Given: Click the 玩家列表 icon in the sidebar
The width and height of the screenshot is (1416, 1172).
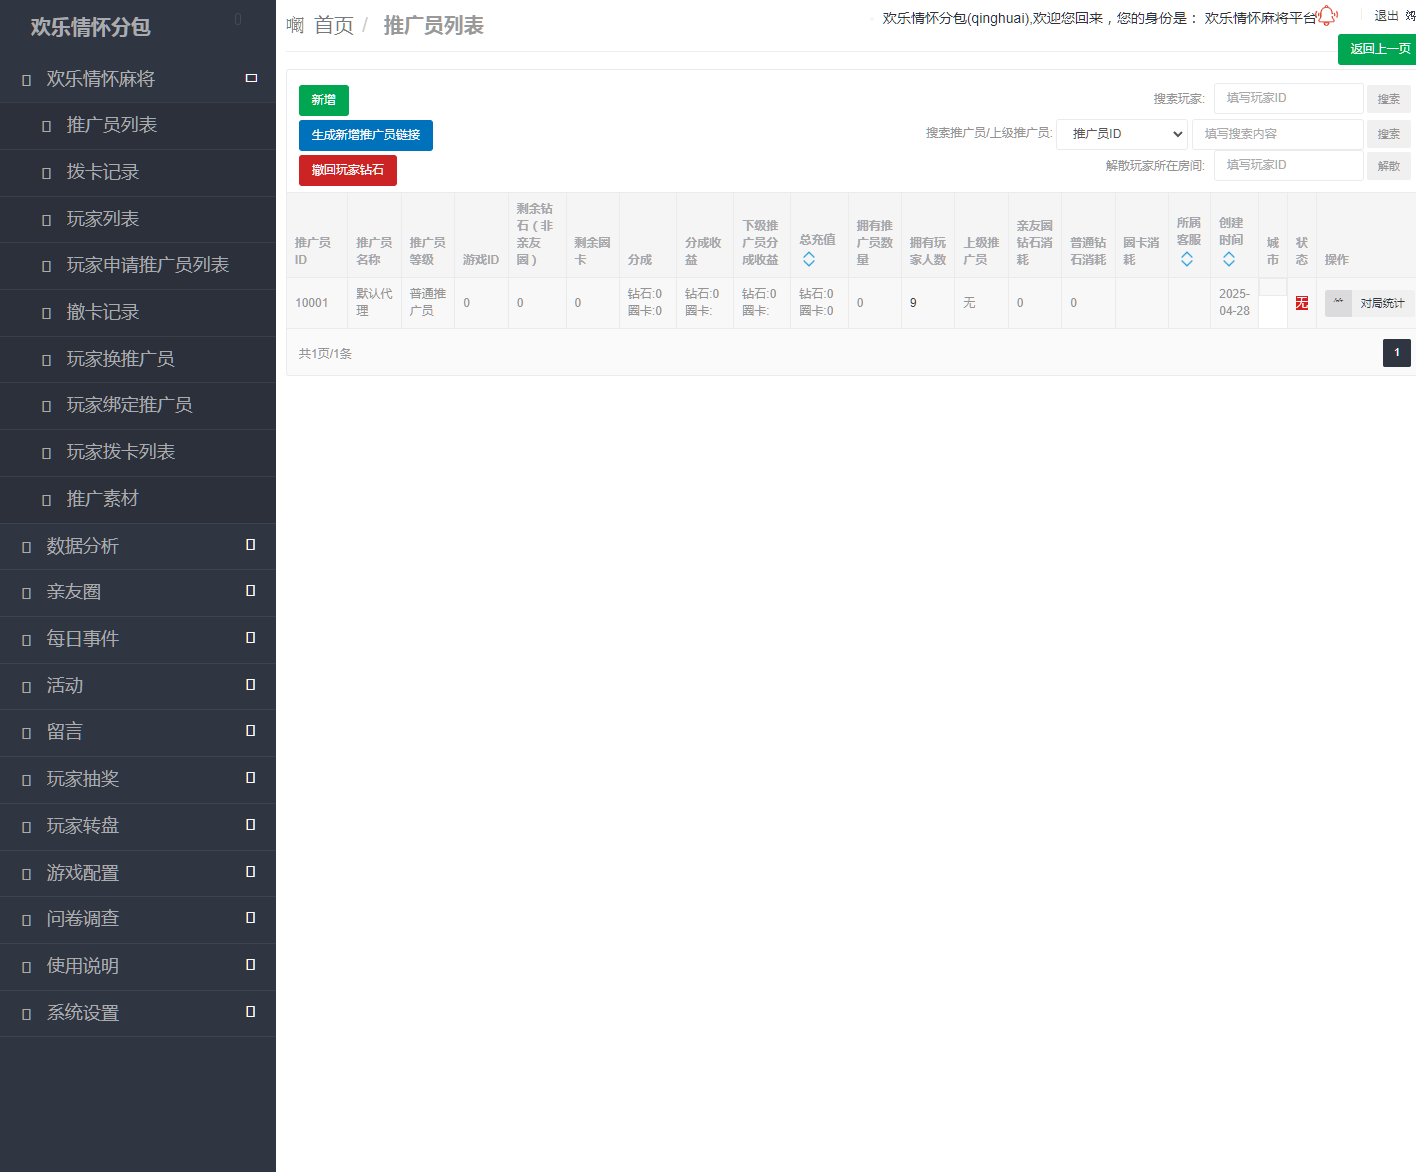Looking at the screenshot, I should tap(46, 219).
